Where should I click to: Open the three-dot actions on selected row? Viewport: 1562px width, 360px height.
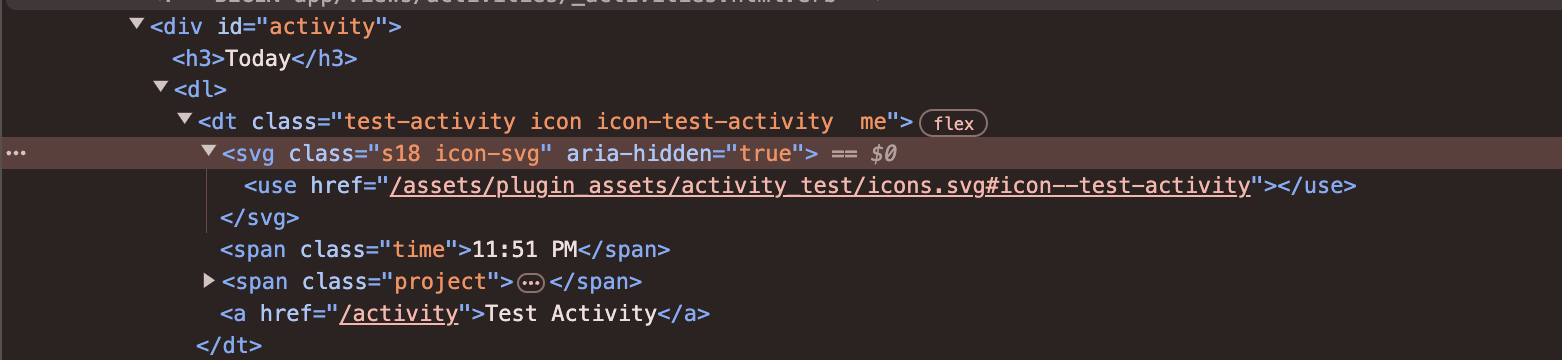point(16,154)
